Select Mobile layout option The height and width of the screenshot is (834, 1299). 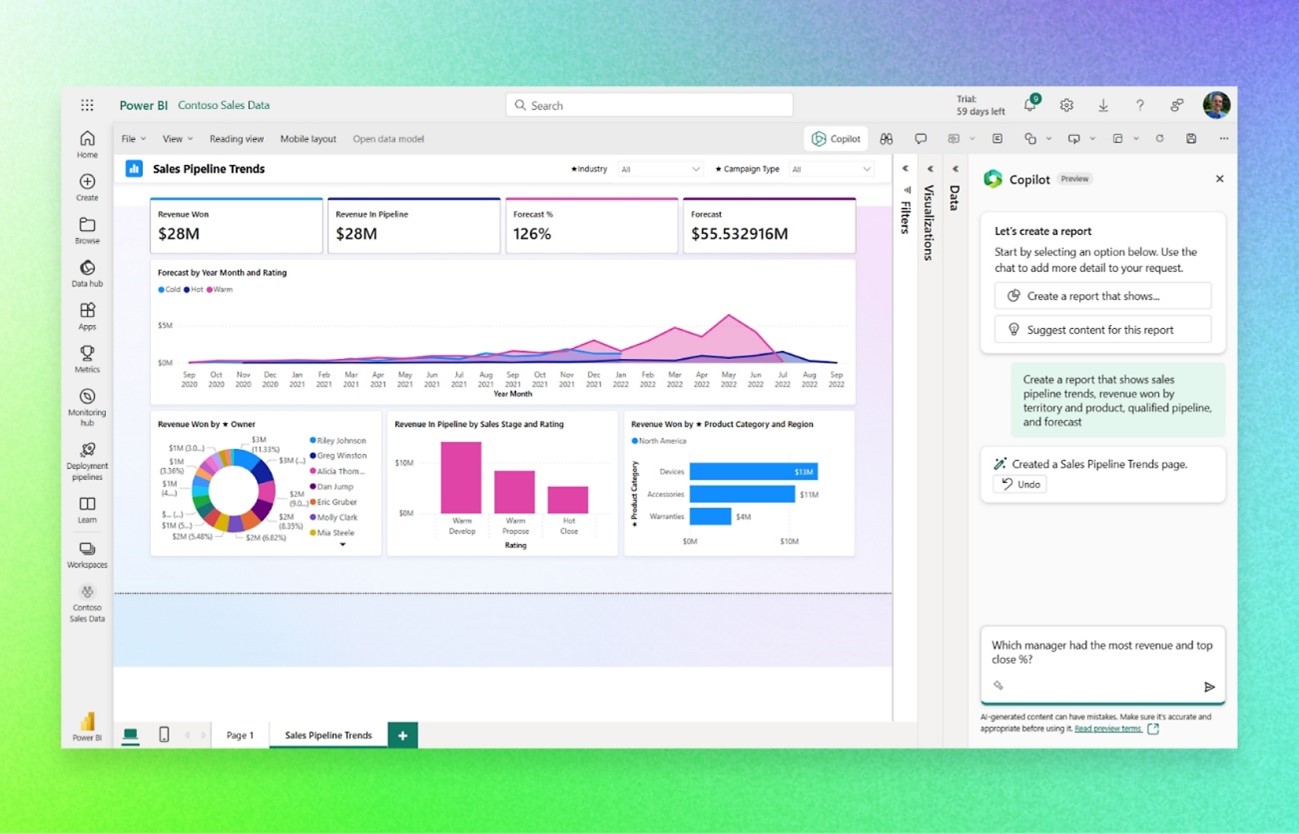[308, 139]
